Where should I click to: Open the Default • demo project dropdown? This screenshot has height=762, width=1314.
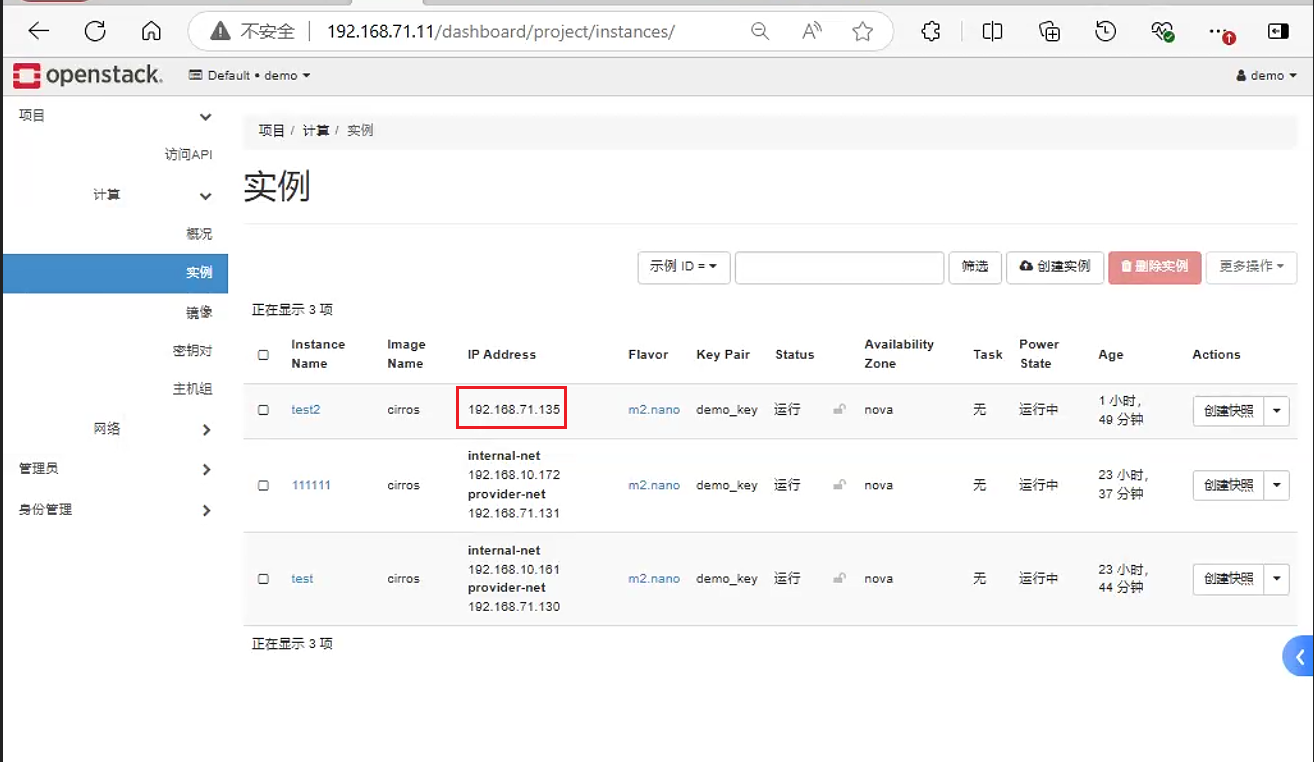[x=250, y=75]
